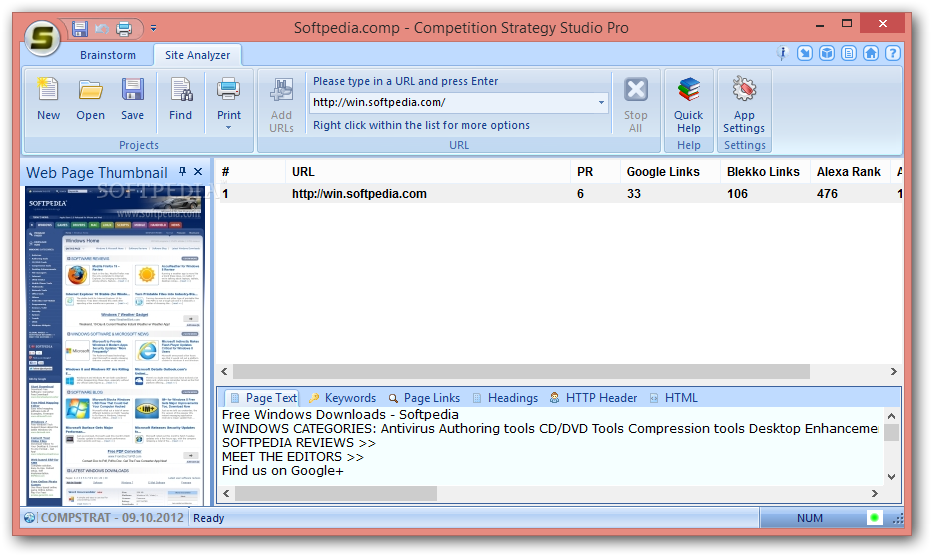
Task: Click the NUM indicator in status bar
Action: click(x=810, y=518)
